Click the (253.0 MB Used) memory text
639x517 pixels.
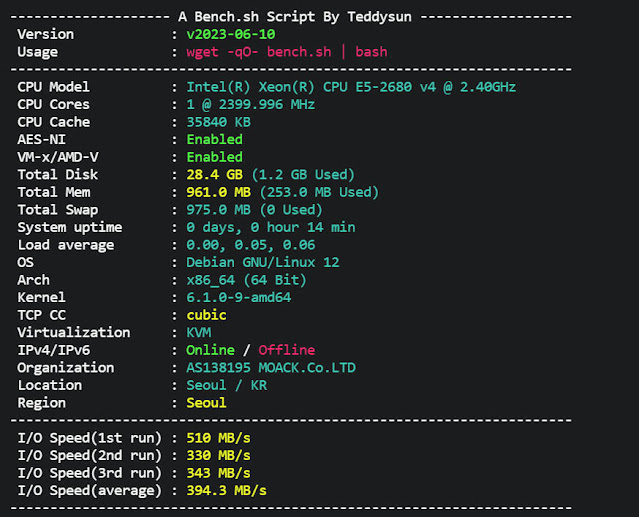[x=320, y=192]
